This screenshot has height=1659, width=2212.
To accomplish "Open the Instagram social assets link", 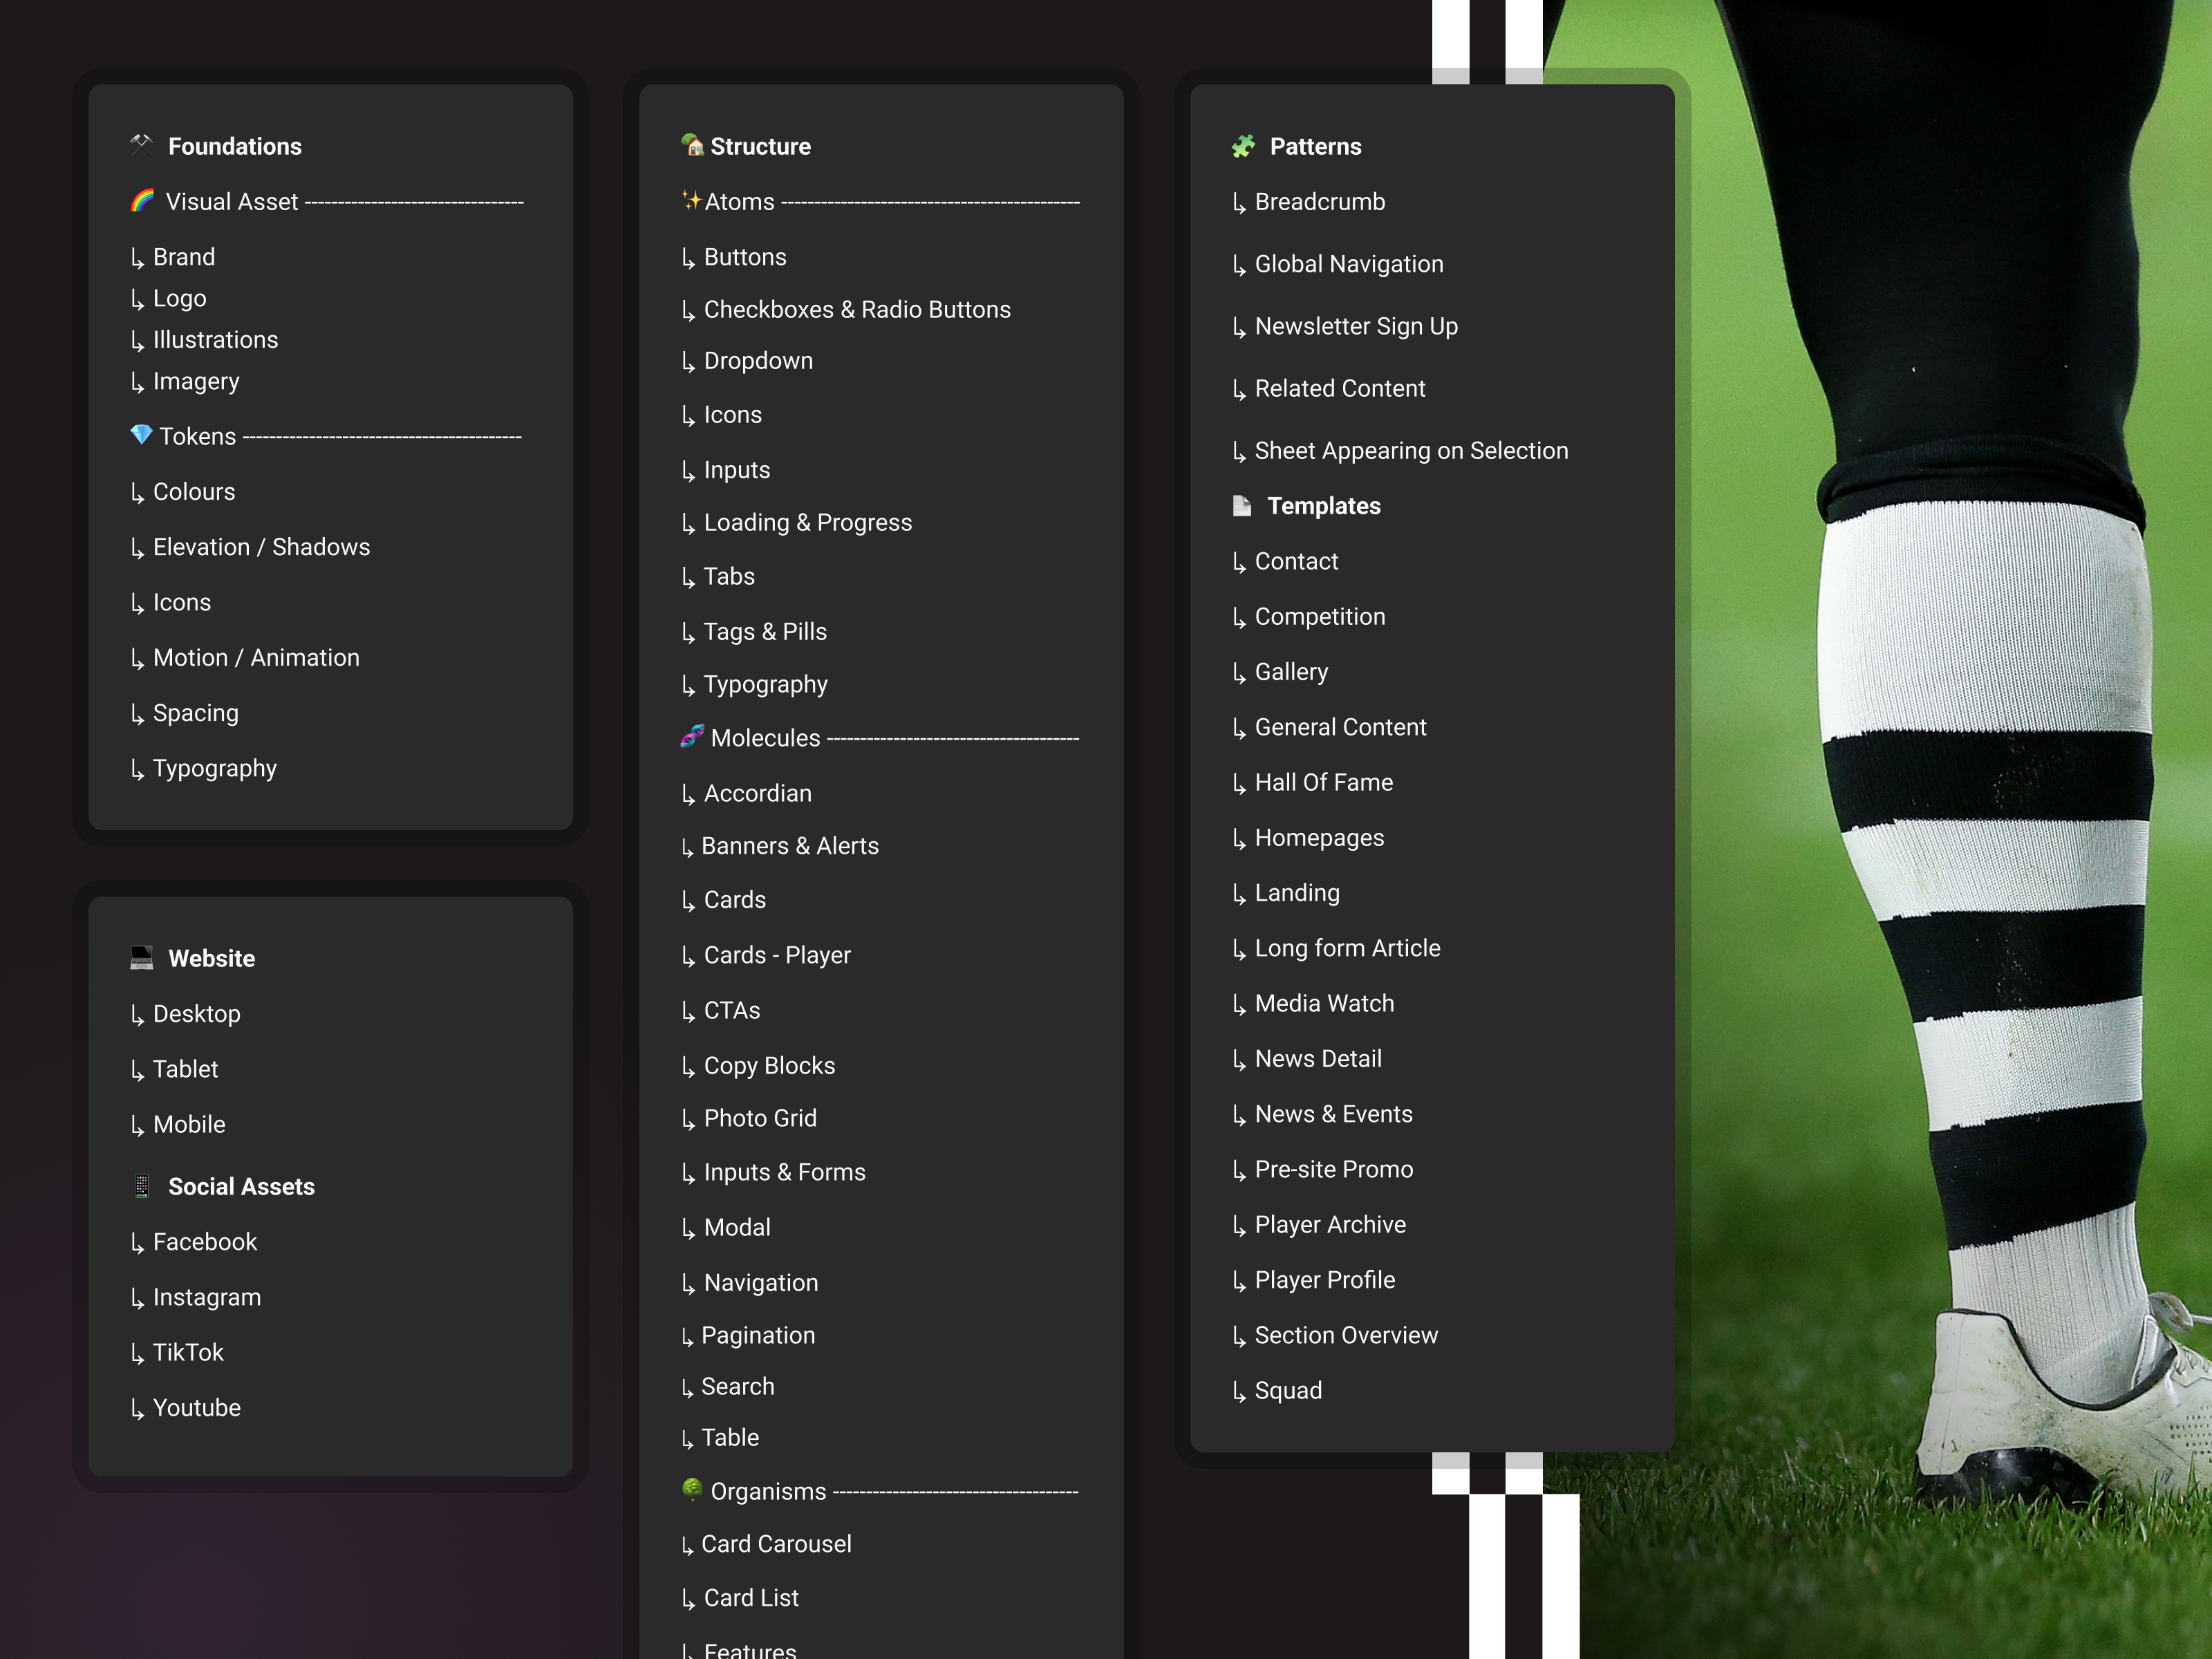I will pyautogui.click(x=206, y=1298).
